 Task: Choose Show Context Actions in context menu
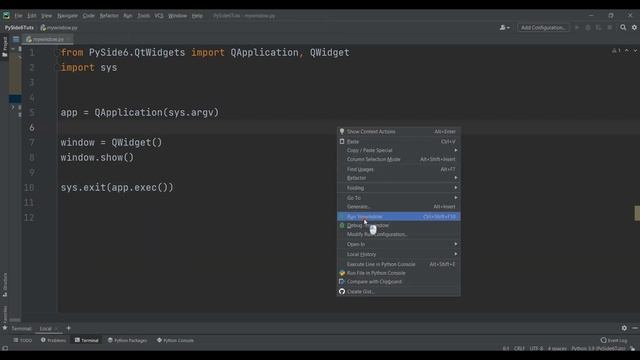[399, 131]
